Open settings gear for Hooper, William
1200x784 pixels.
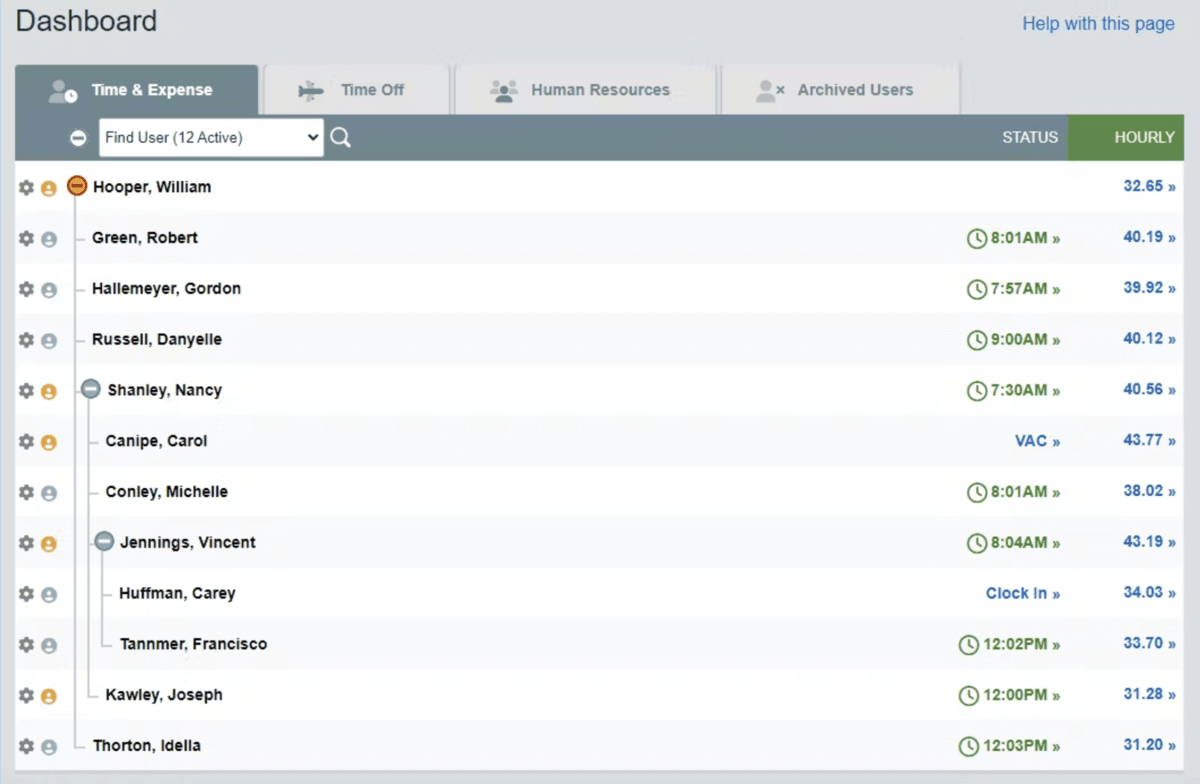click(x=27, y=188)
